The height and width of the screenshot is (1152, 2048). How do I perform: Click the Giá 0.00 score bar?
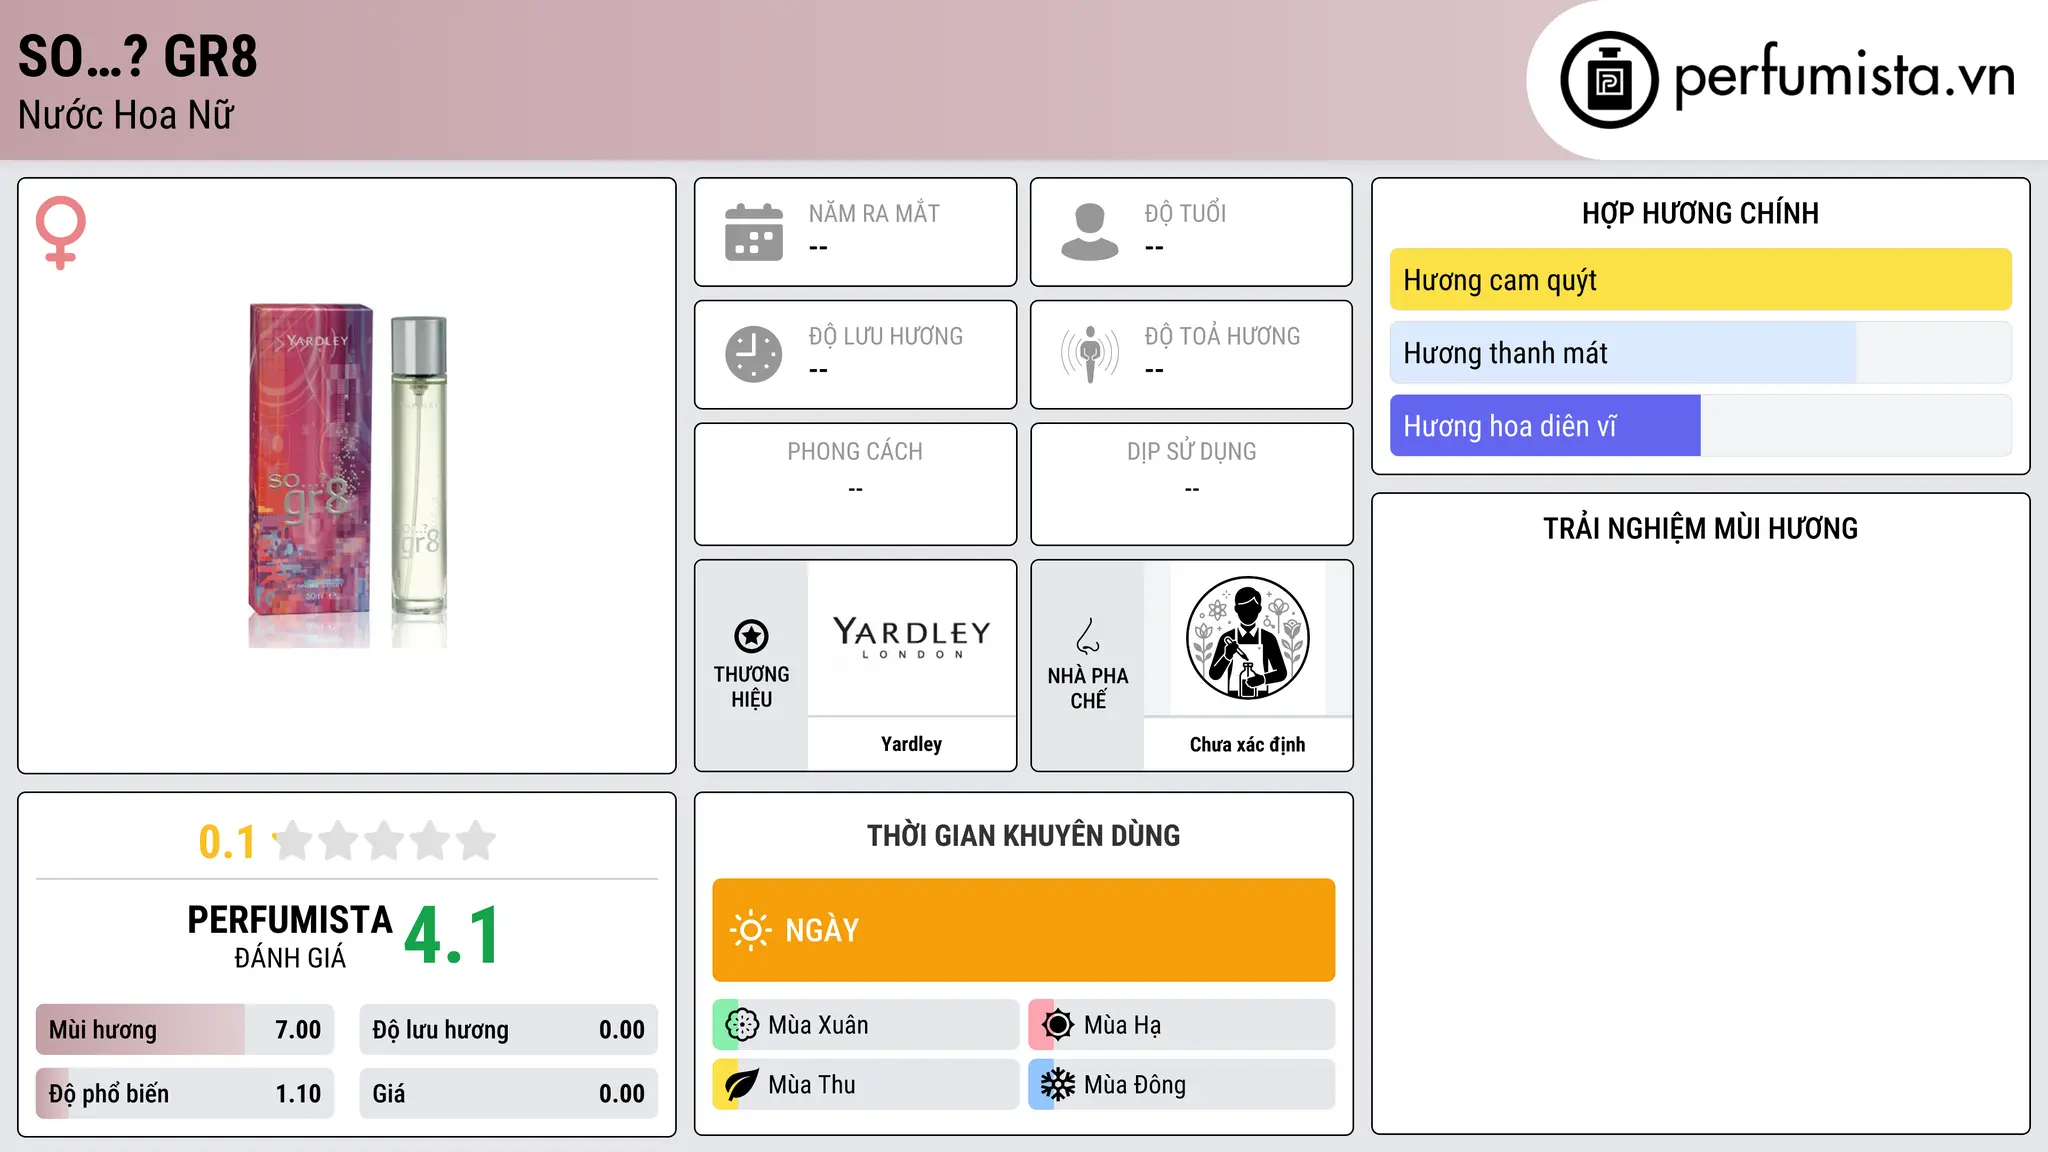click(509, 1094)
